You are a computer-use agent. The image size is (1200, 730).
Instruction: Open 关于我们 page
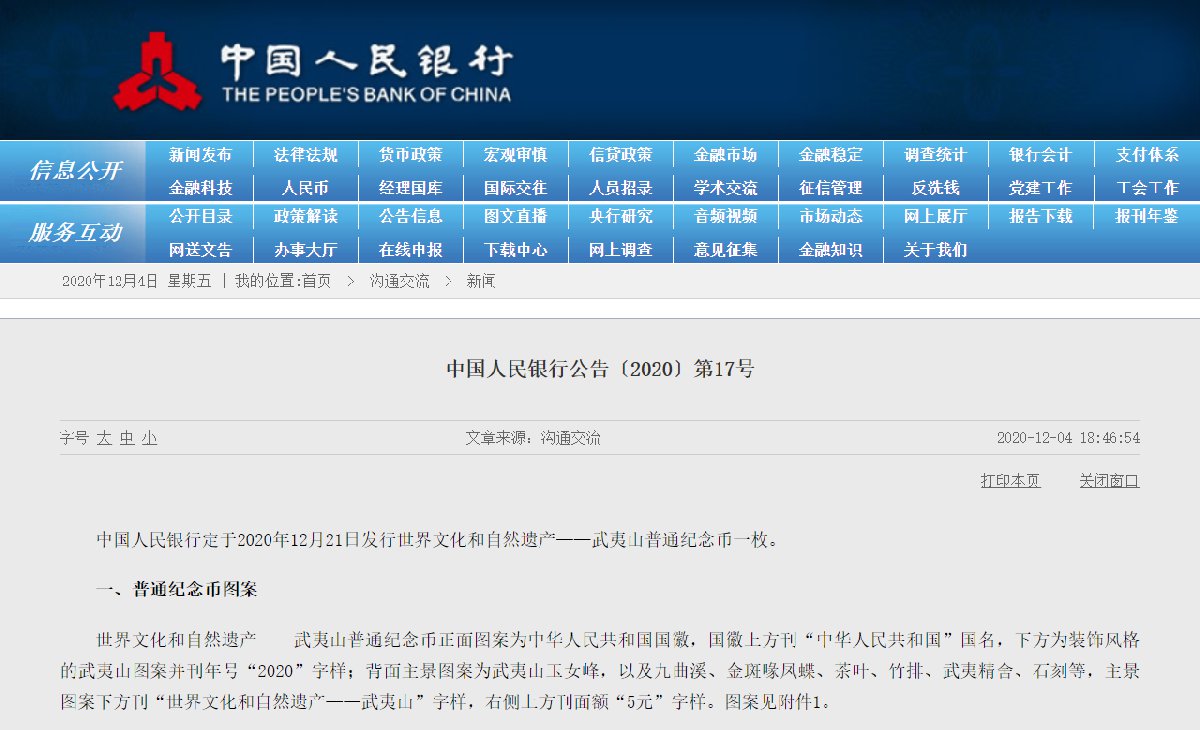(x=935, y=250)
